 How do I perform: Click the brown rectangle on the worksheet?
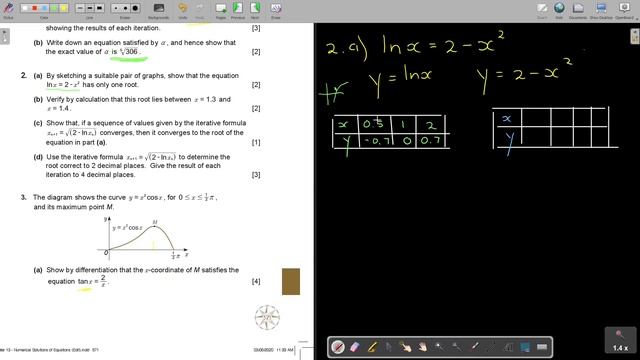click(x=291, y=281)
